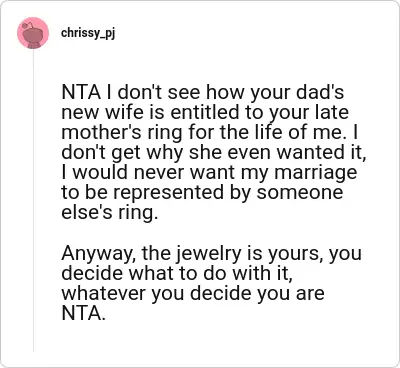Click the word "entitled" in the comment
The image size is (400, 368).
206,112
